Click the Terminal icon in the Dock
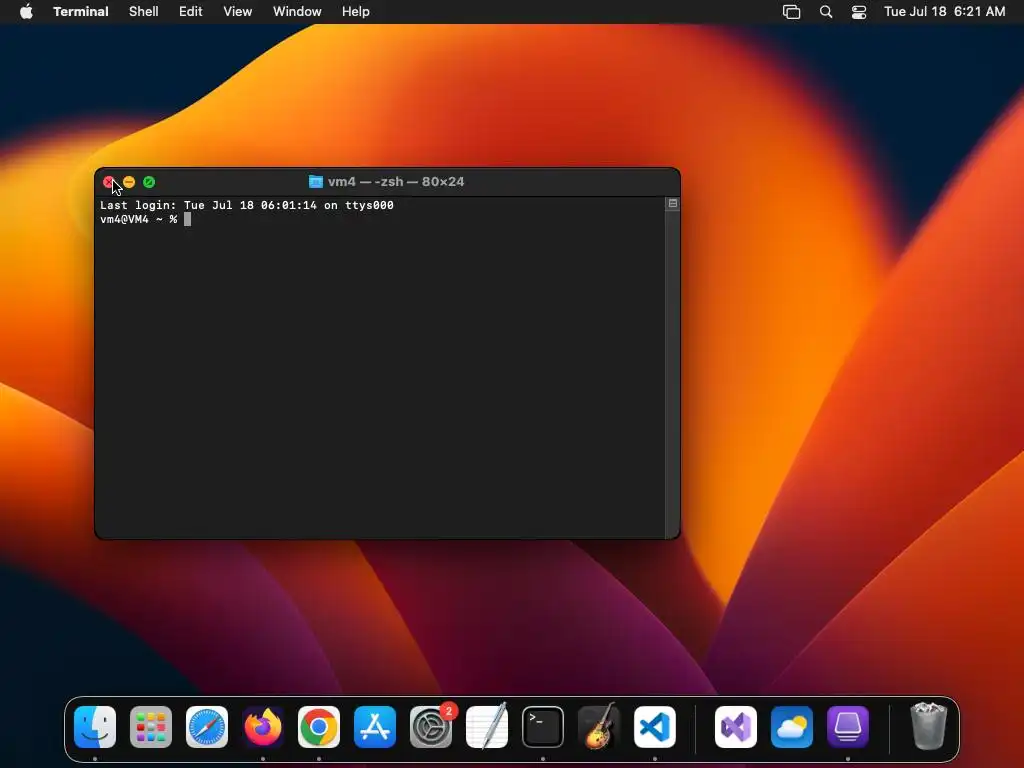The image size is (1024, 768). tap(543, 727)
